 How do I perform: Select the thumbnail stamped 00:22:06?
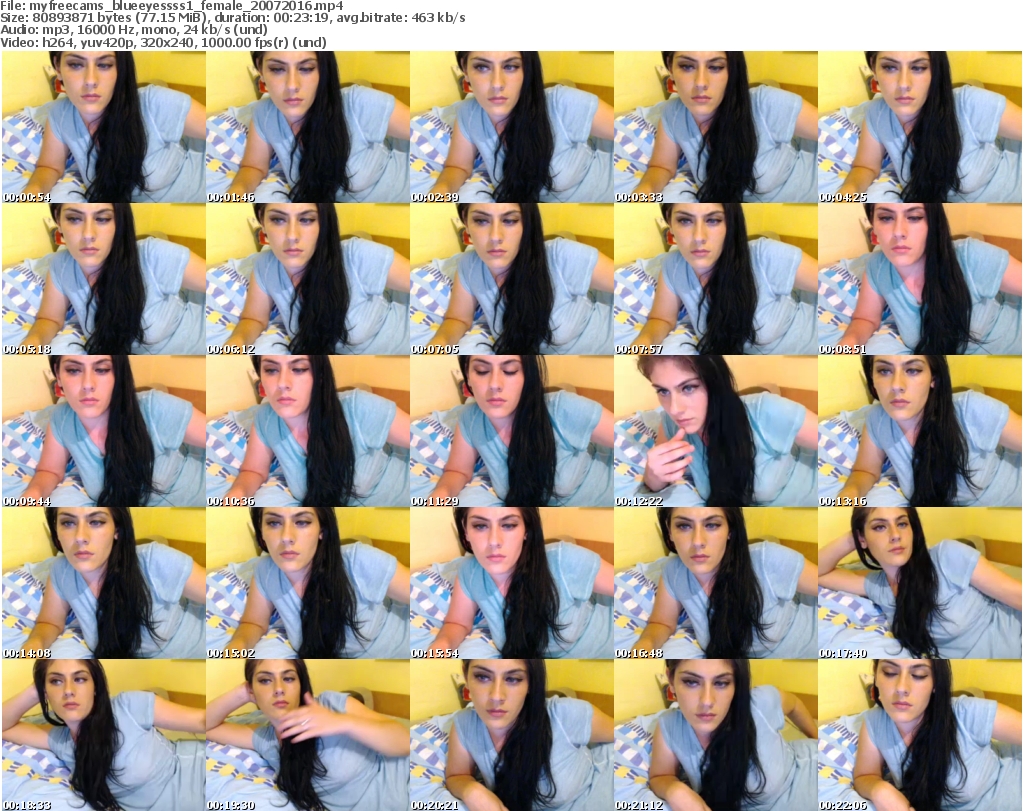click(920, 735)
